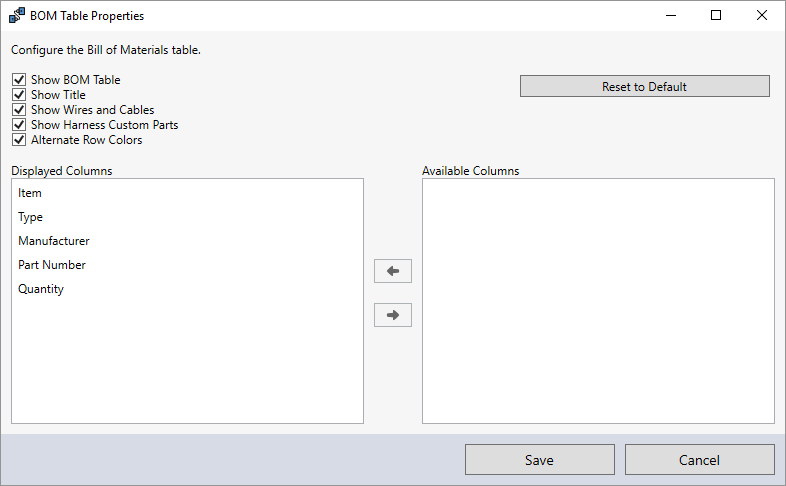Click the BOM Table Properties app icon
This screenshot has width=786, height=486.
click(x=17, y=16)
